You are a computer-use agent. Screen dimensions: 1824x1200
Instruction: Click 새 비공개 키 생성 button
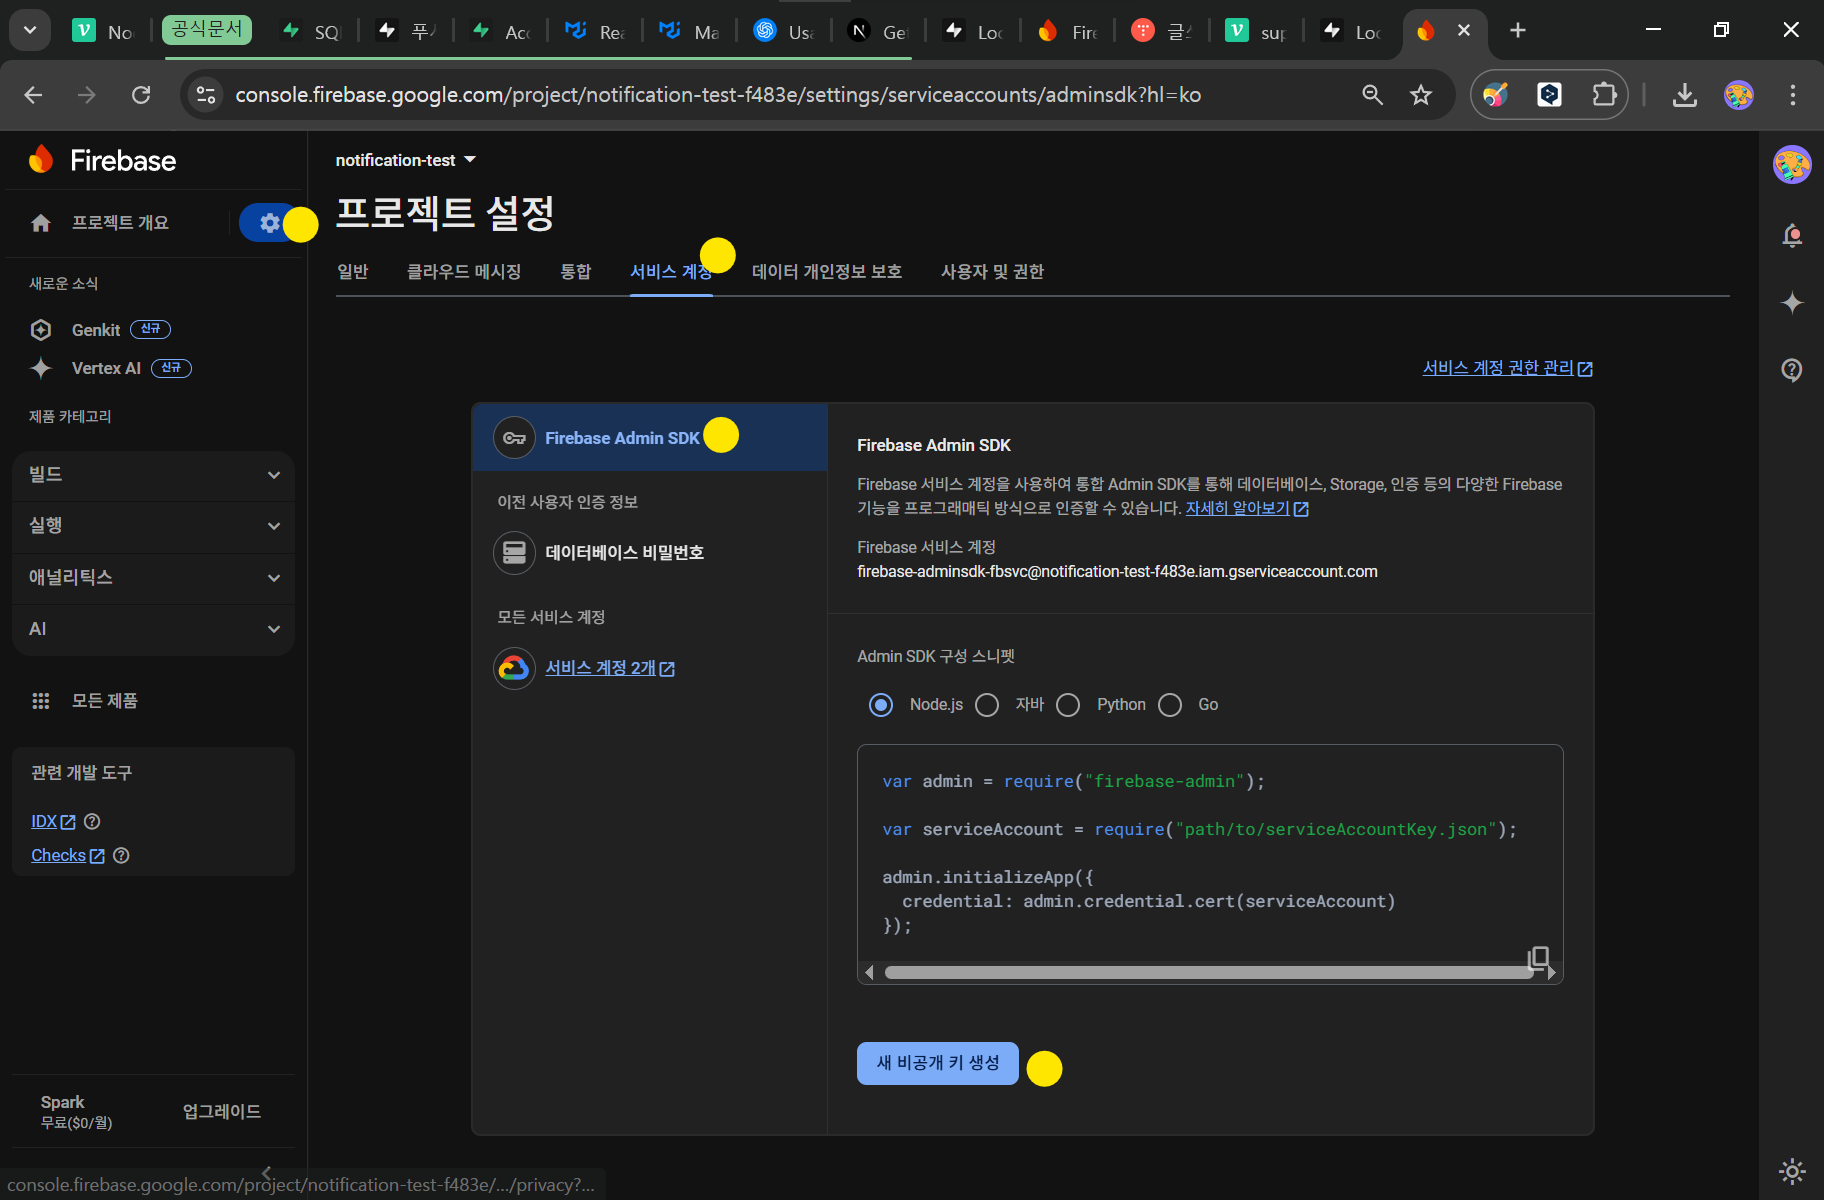938,1063
